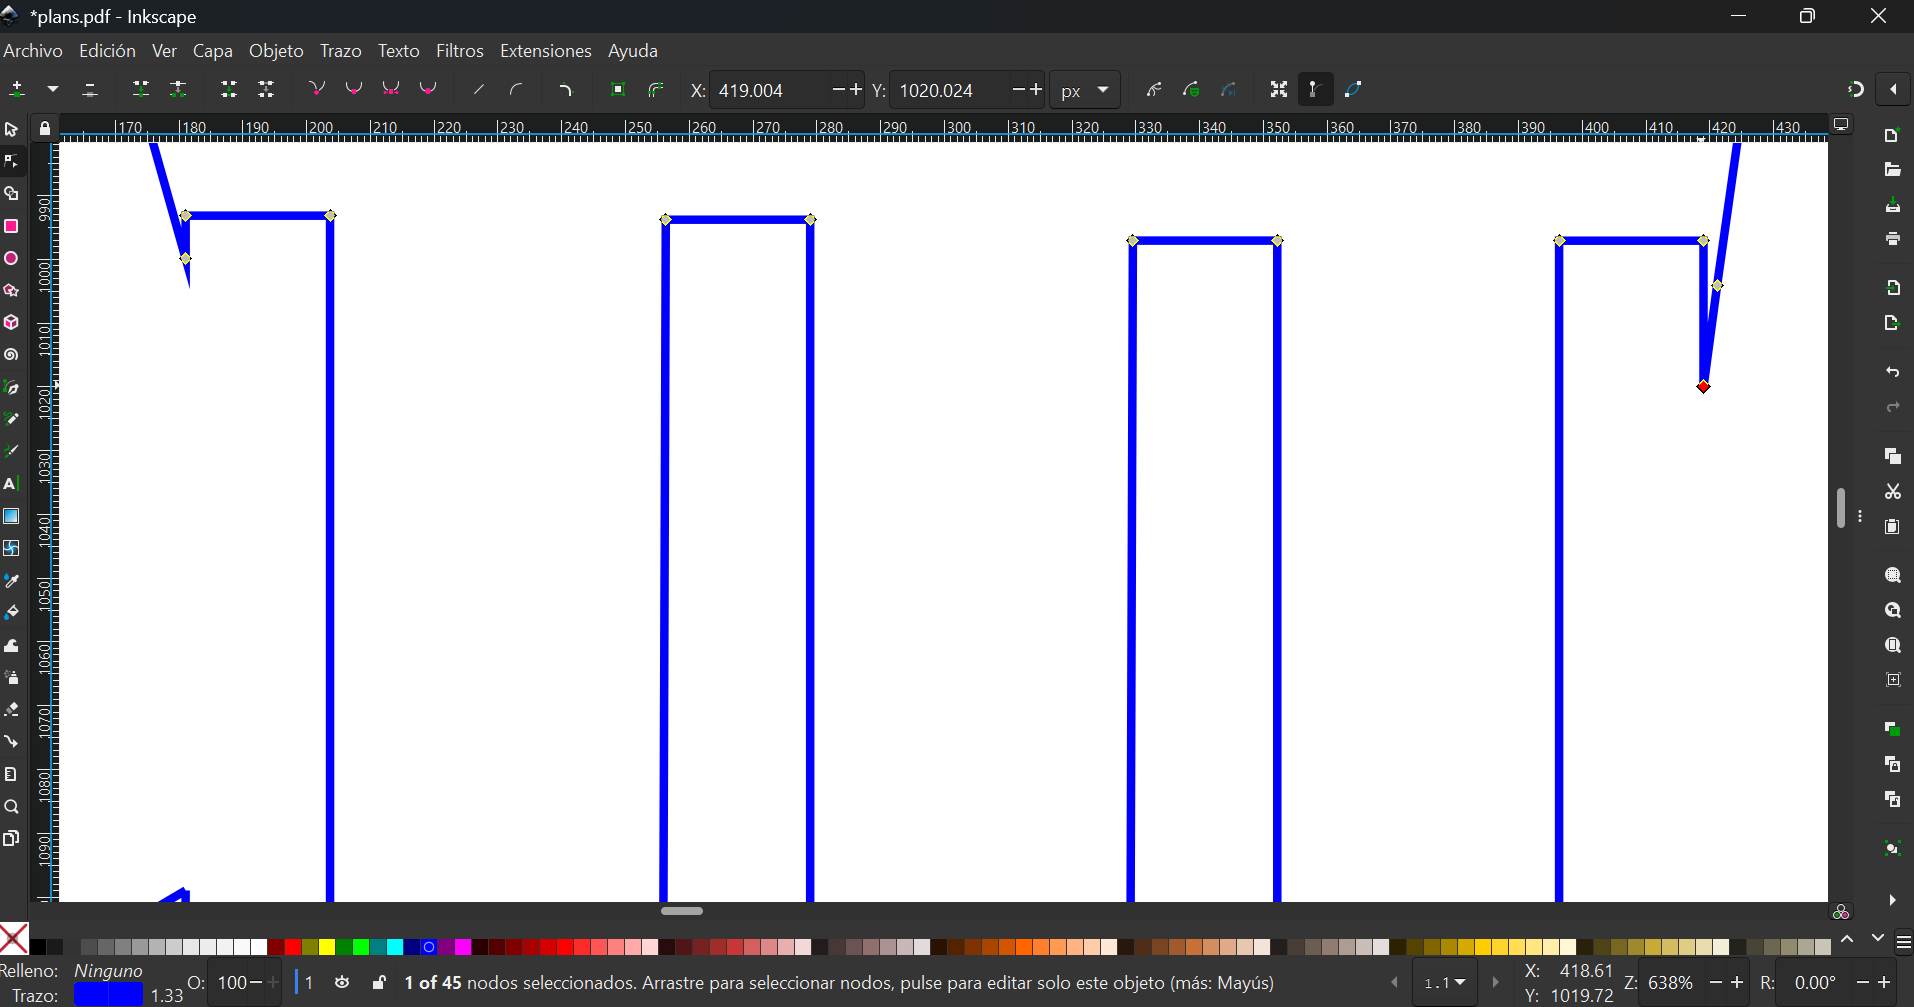Select the Star polygon tool
Image resolution: width=1914 pixels, height=1007 pixels.
click(x=11, y=290)
